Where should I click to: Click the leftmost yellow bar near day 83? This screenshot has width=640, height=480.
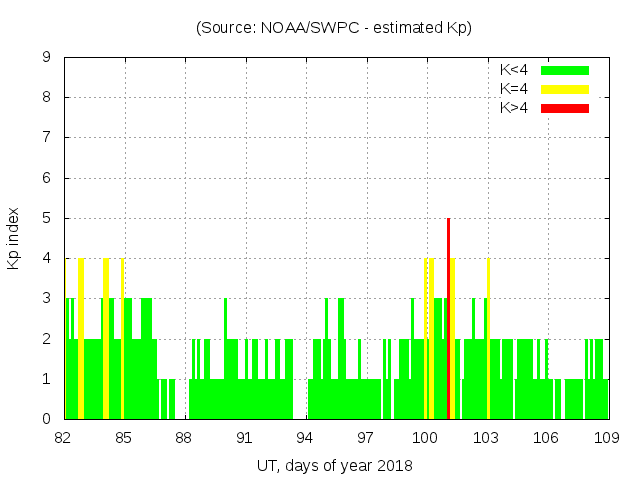pos(81,340)
